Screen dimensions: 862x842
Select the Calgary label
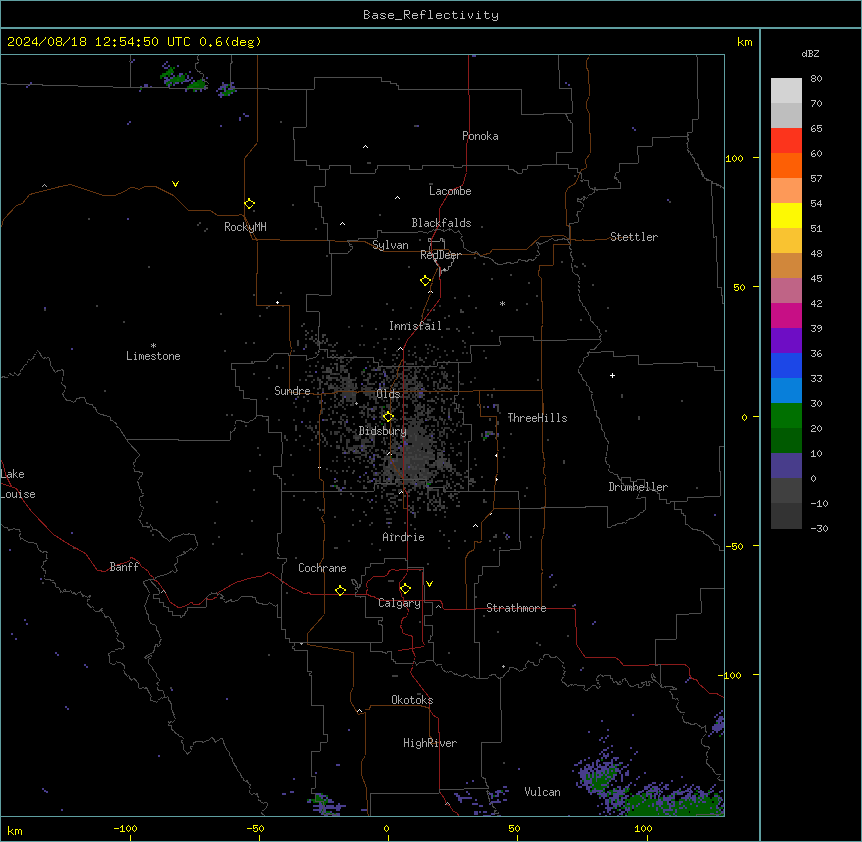coord(399,603)
